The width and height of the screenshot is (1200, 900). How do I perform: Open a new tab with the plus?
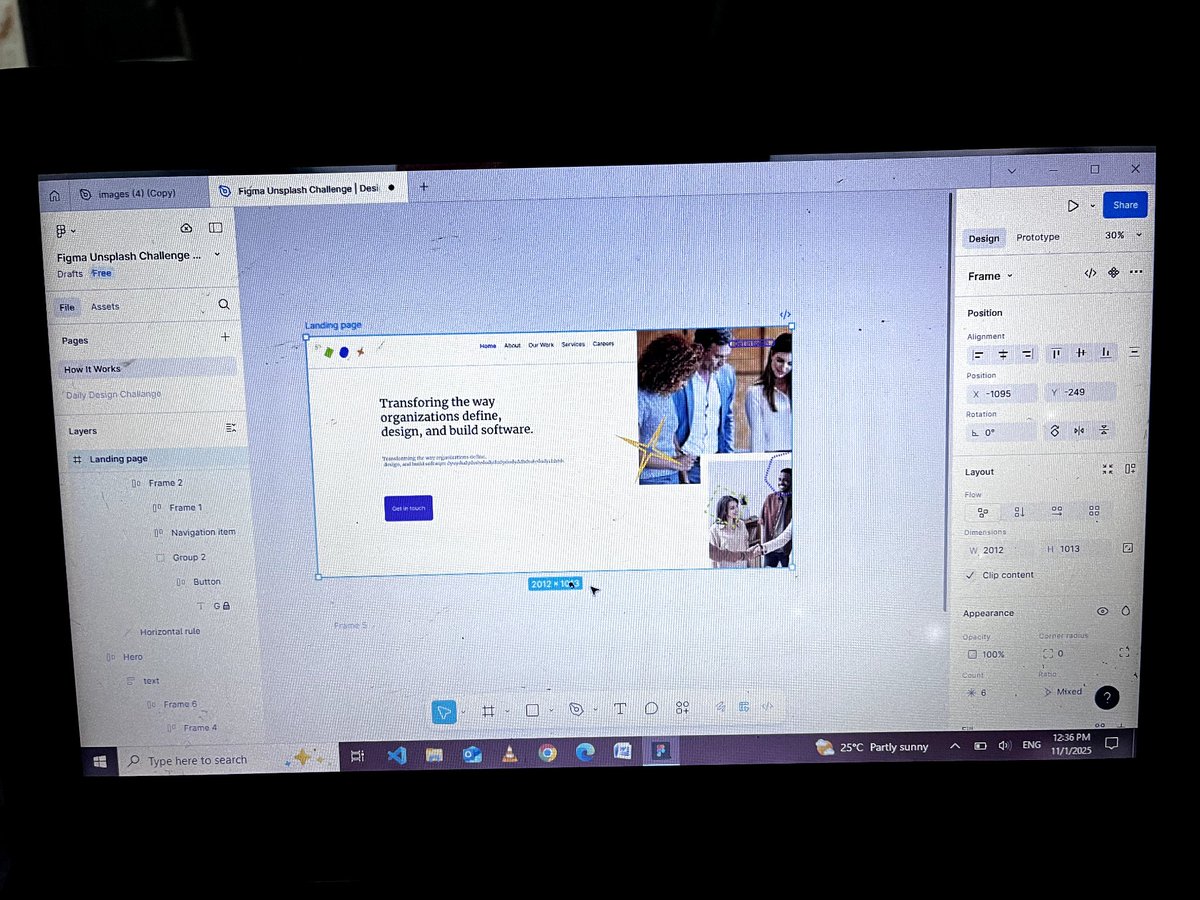(x=423, y=187)
